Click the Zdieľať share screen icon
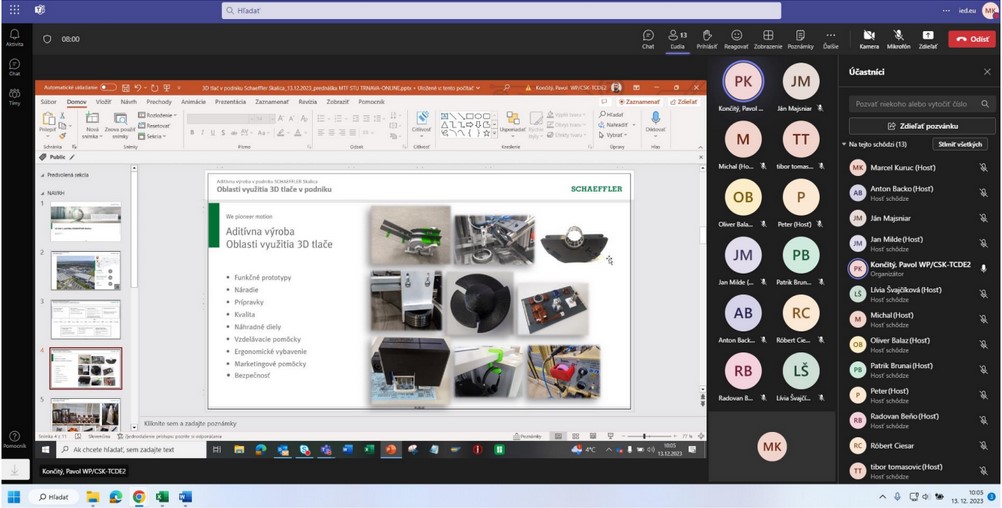The height and width of the screenshot is (508, 1002). pos(928,36)
